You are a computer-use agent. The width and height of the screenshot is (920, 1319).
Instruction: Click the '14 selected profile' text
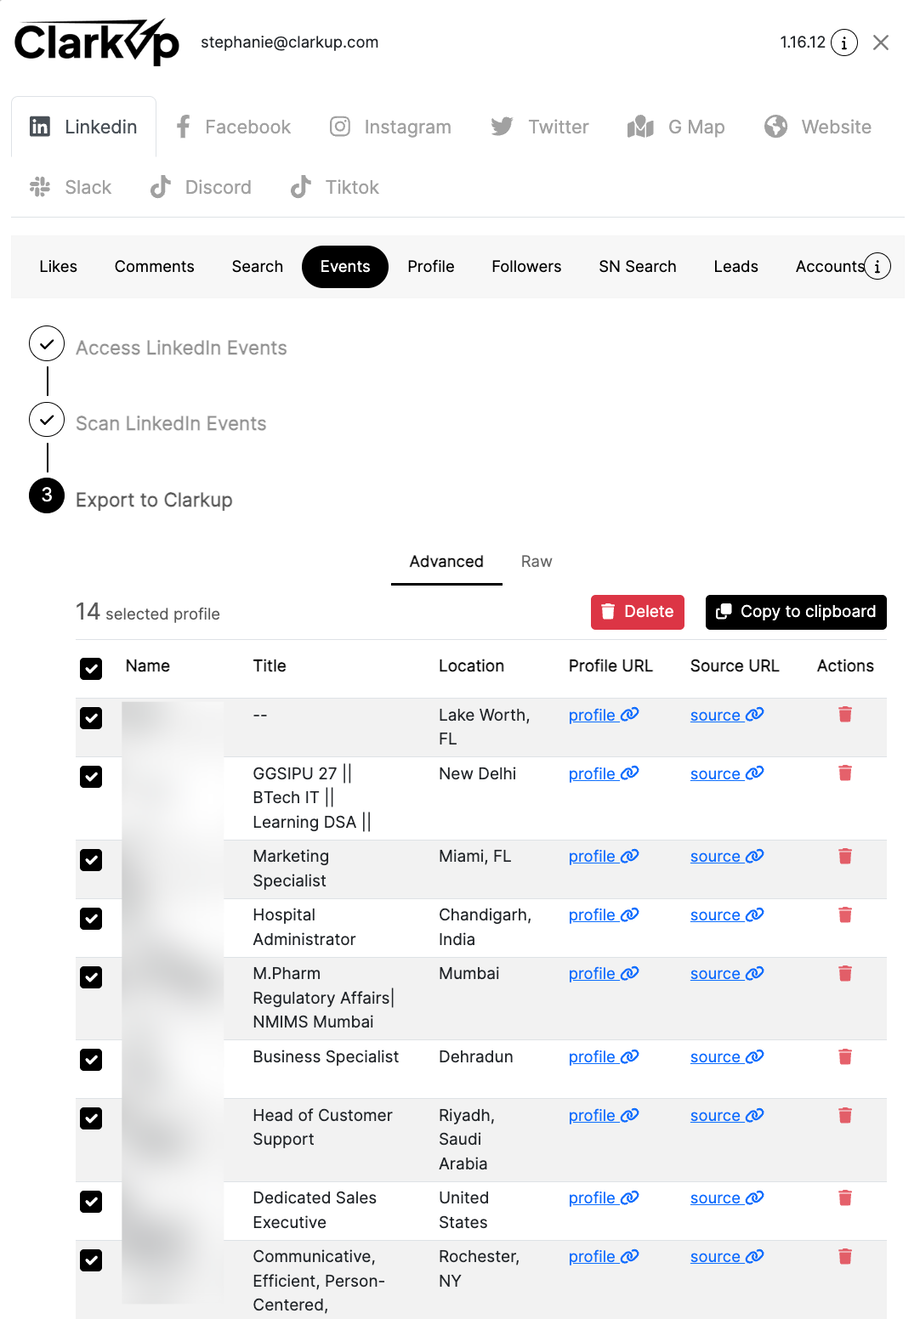148,612
